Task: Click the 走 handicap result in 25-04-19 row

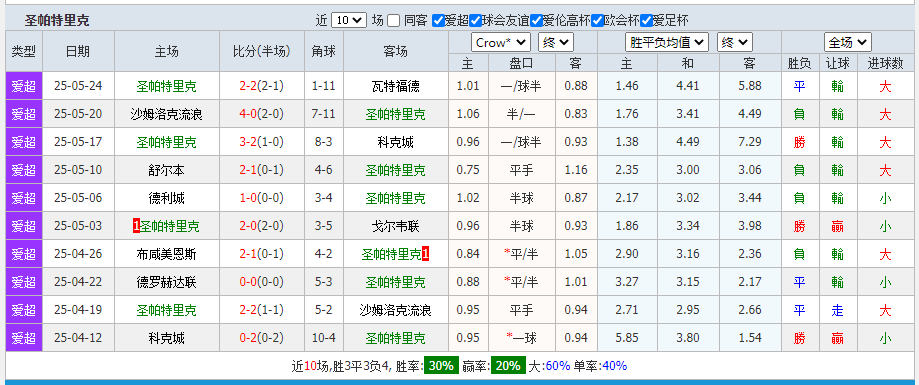Action: 838,311
